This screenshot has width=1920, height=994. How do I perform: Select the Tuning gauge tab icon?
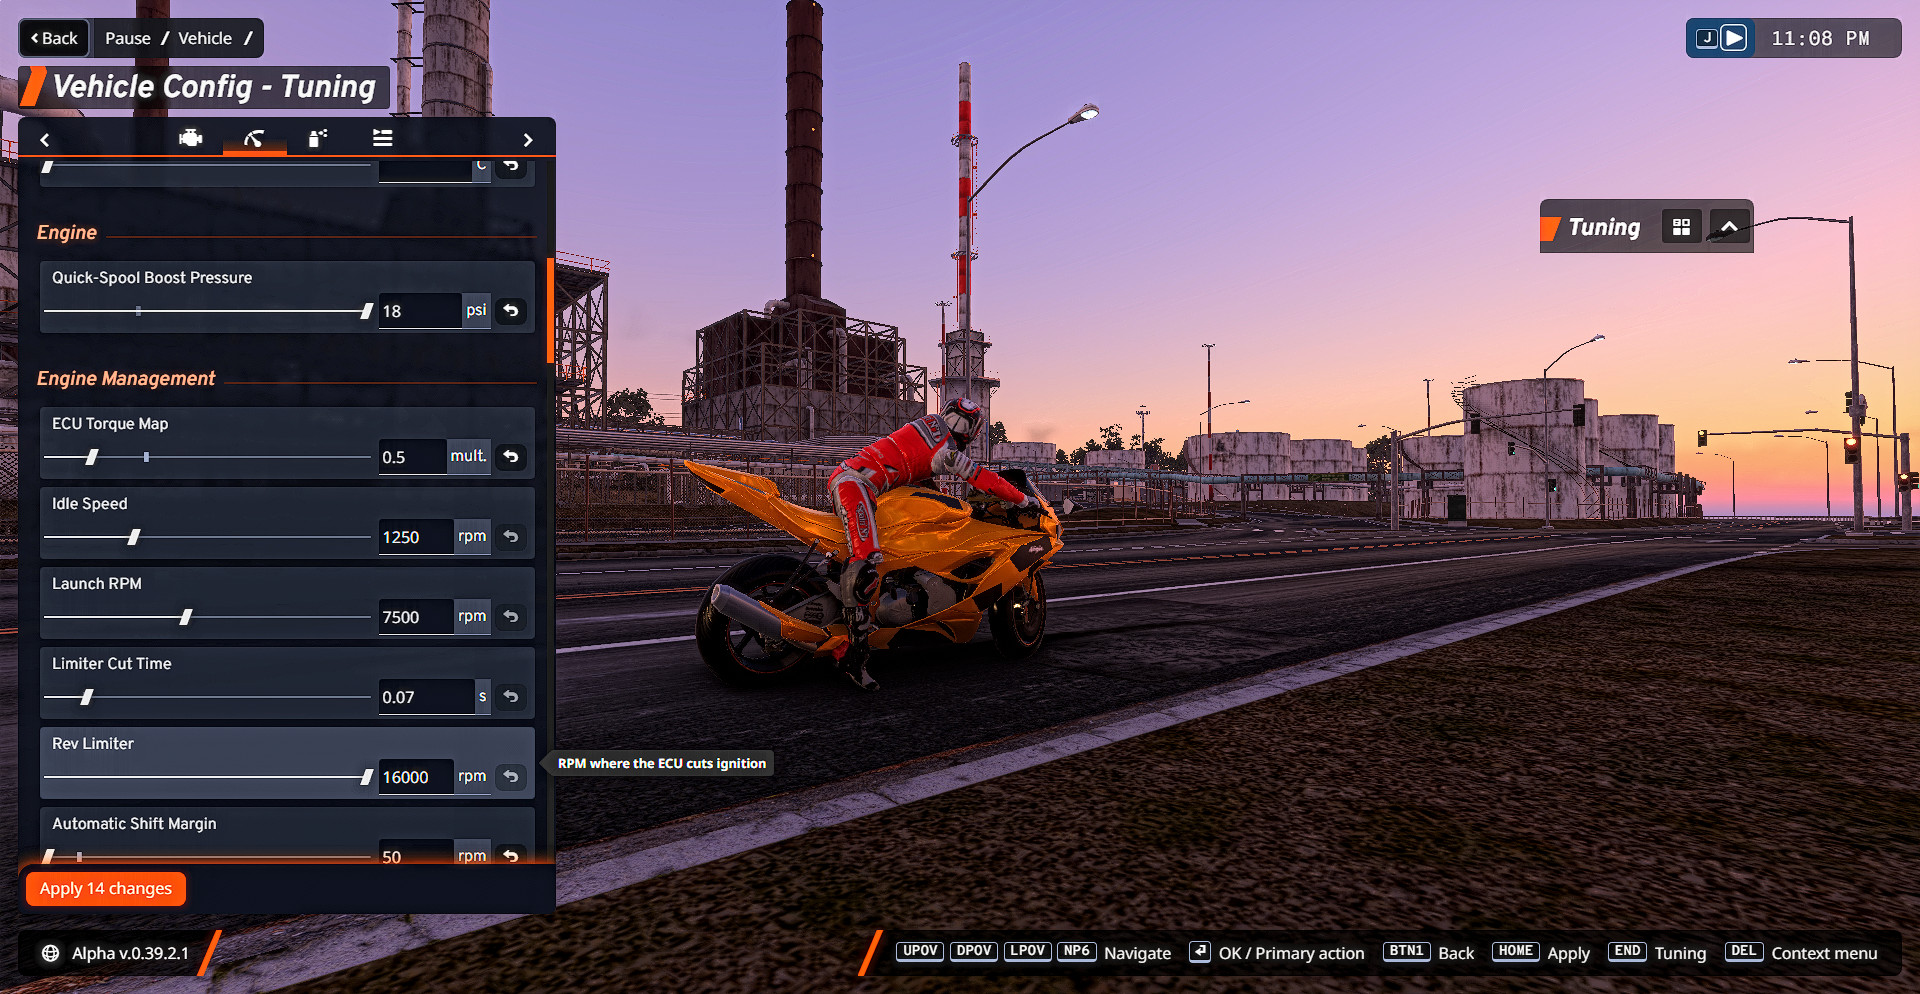coord(254,138)
